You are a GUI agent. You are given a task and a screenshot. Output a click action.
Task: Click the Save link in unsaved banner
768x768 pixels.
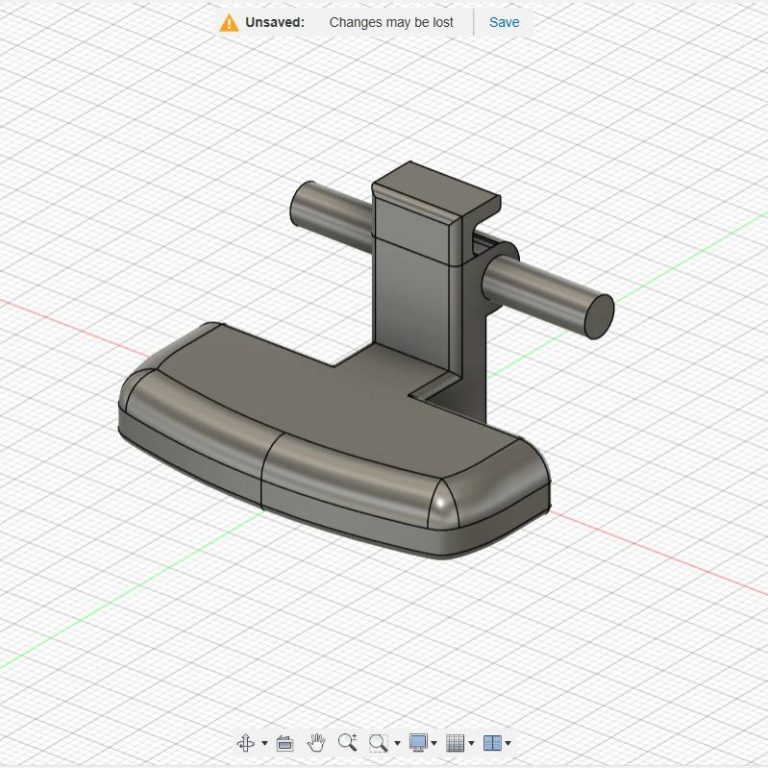pyautogui.click(x=504, y=22)
